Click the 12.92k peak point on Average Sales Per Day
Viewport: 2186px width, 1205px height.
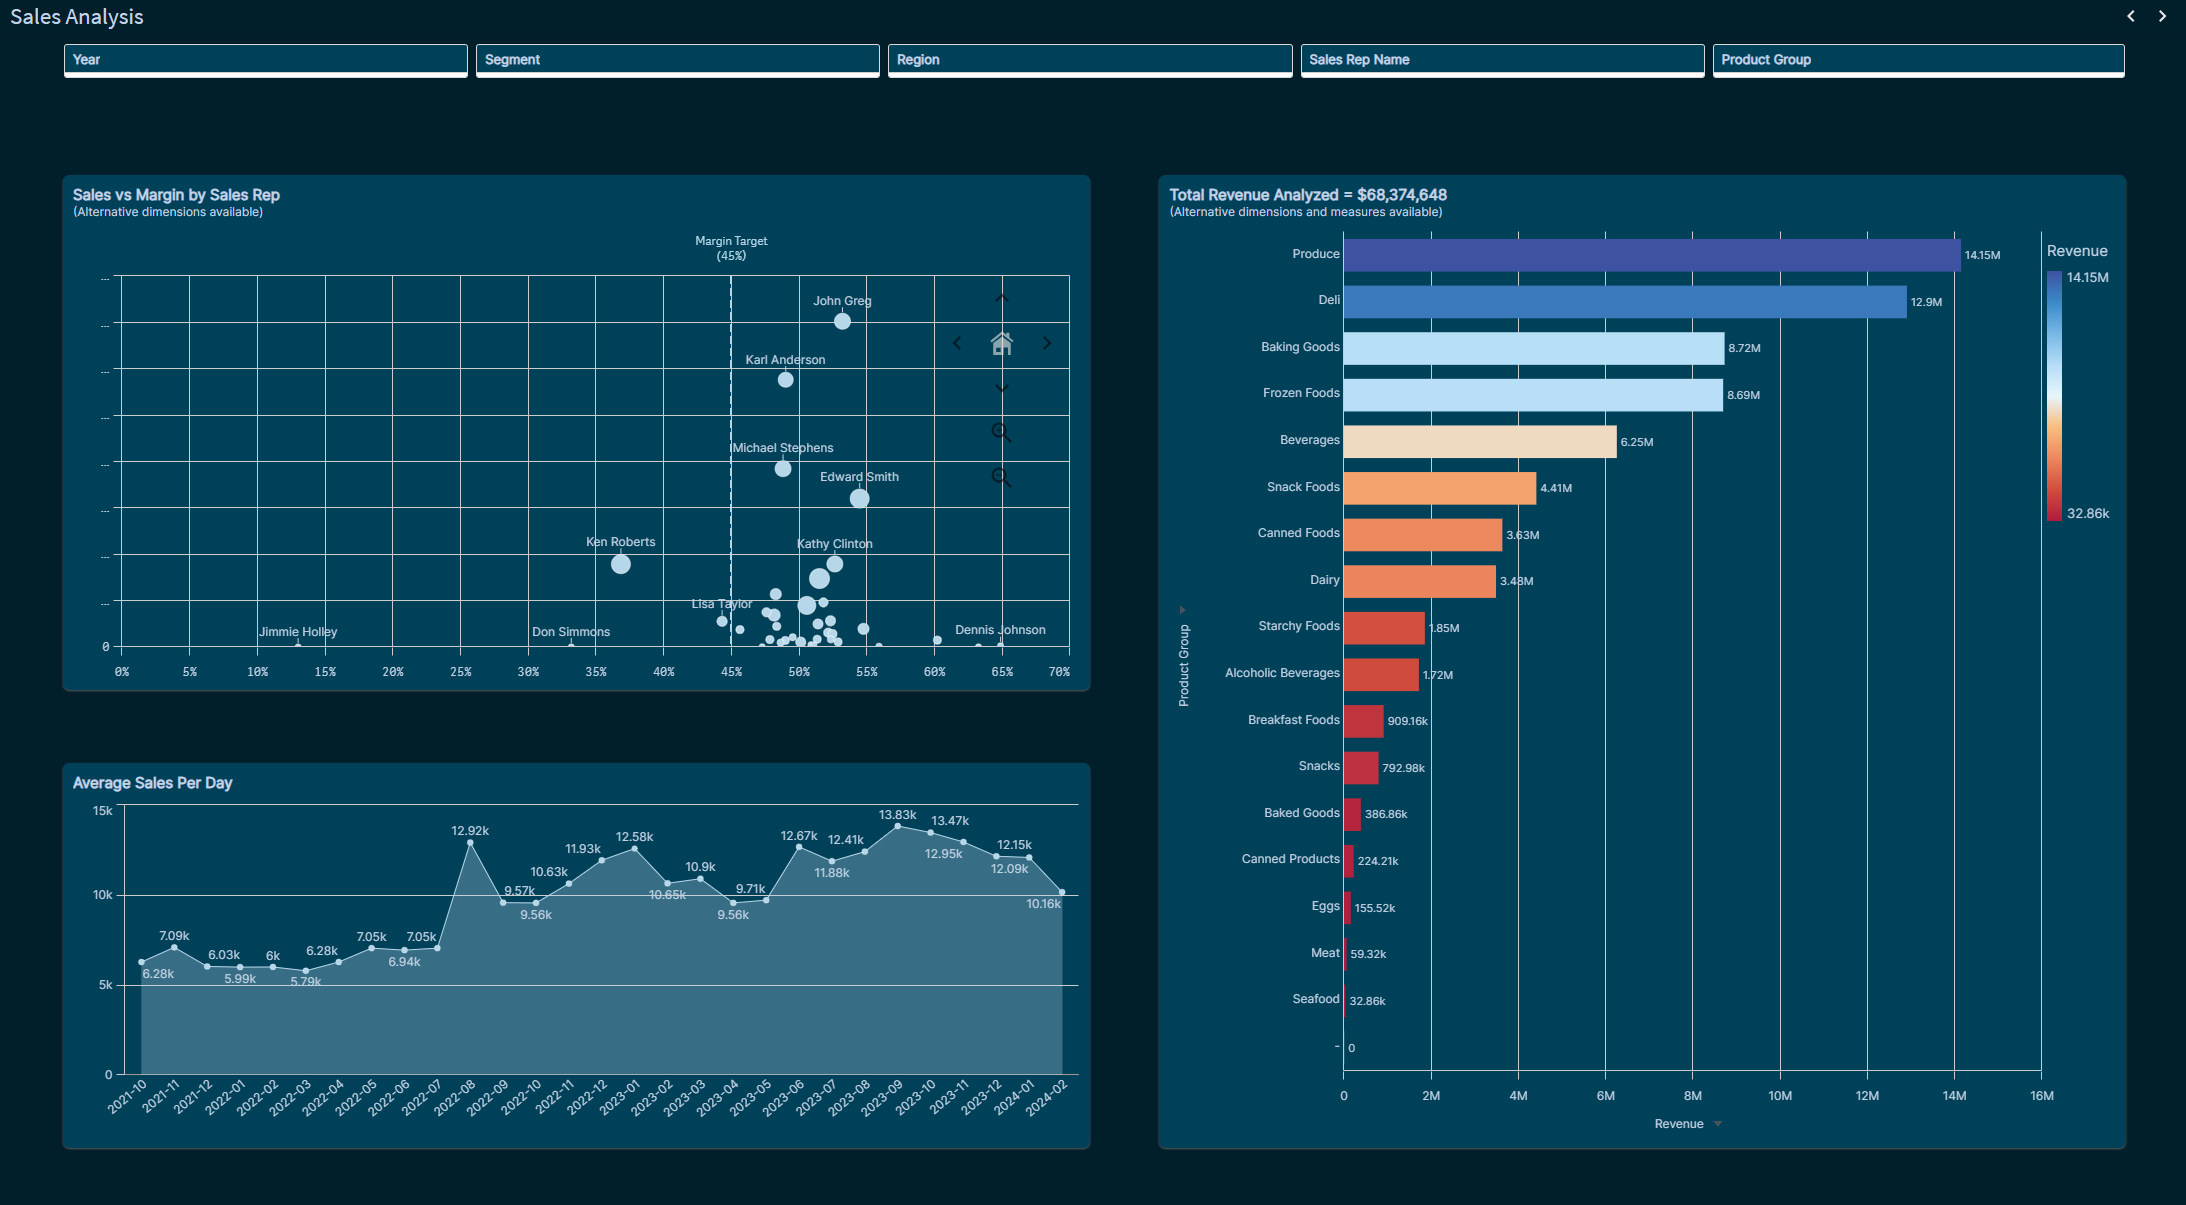470,841
